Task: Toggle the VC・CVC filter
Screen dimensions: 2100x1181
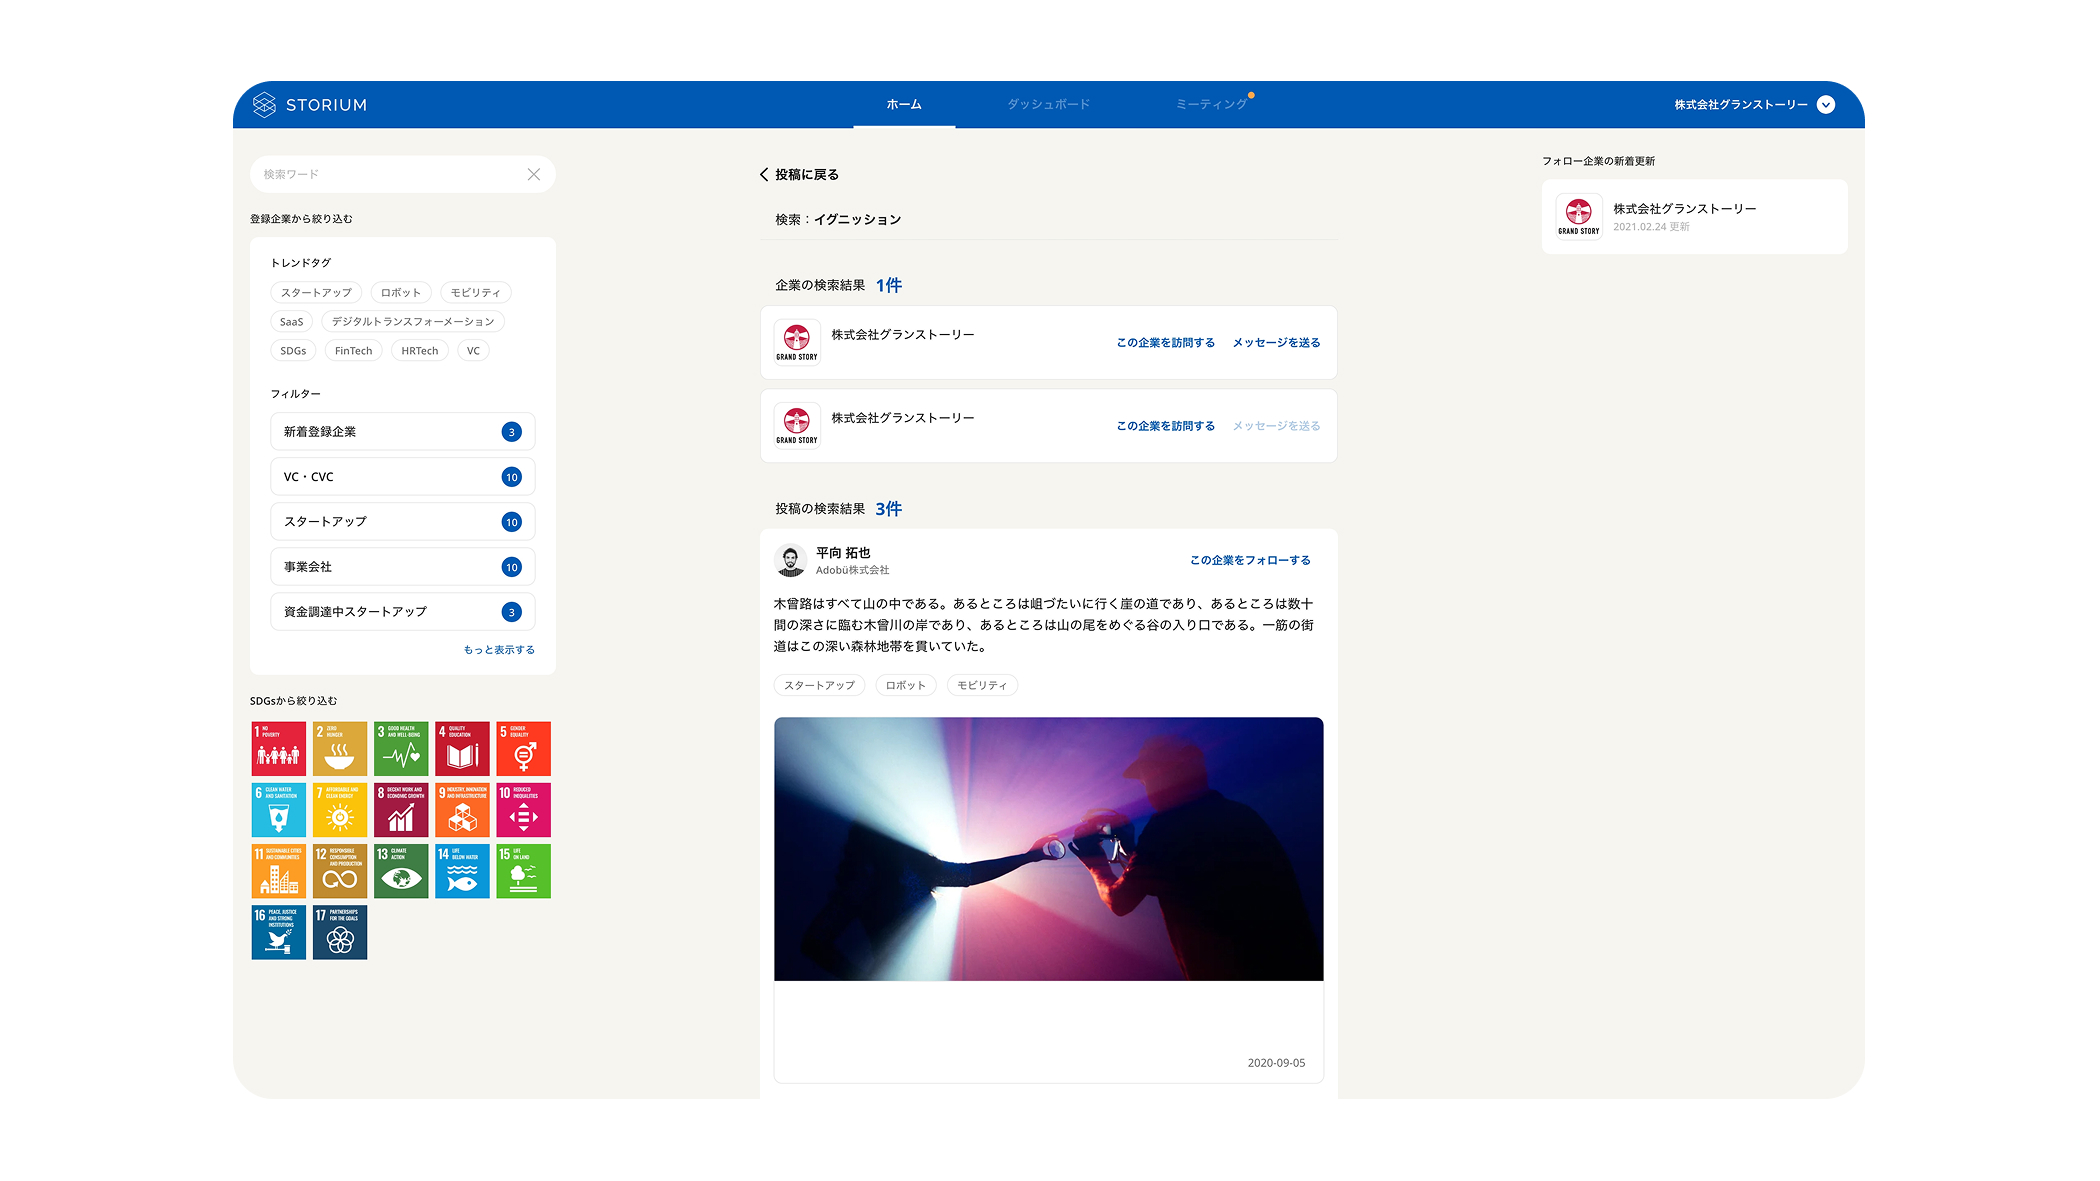Action: point(402,476)
